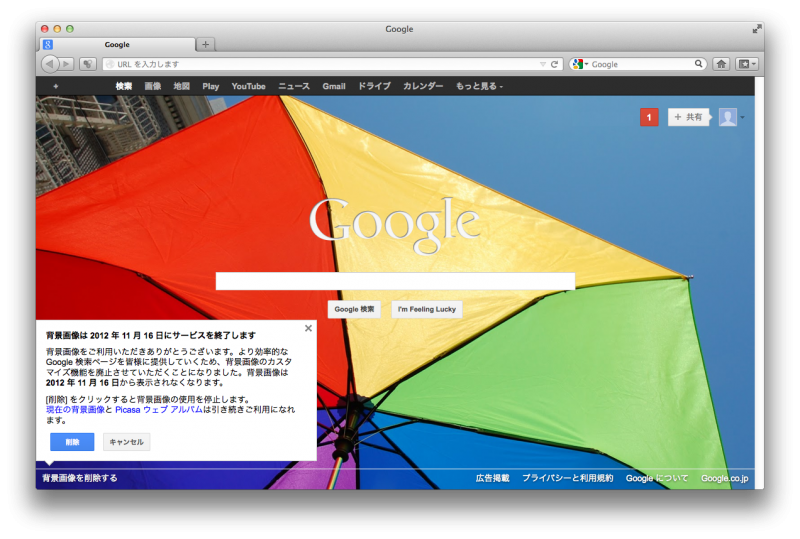The height and width of the screenshot is (539, 800).
Task: Open search engine selector dropdown
Action: pyautogui.click(x=581, y=64)
